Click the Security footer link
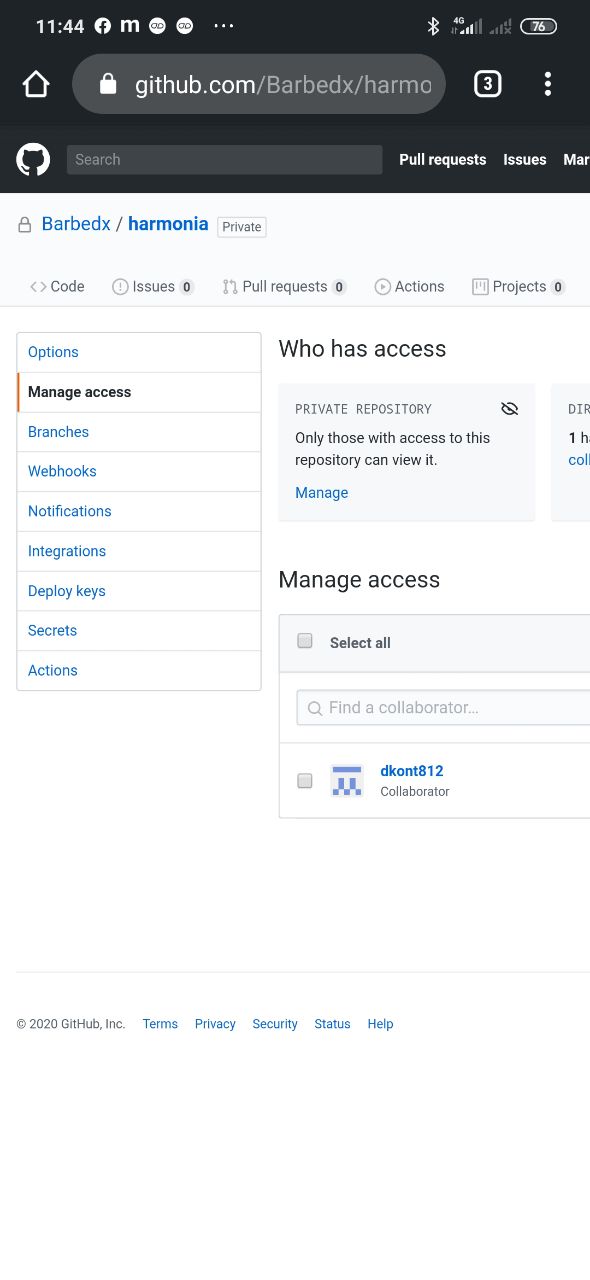 pyautogui.click(x=275, y=1024)
